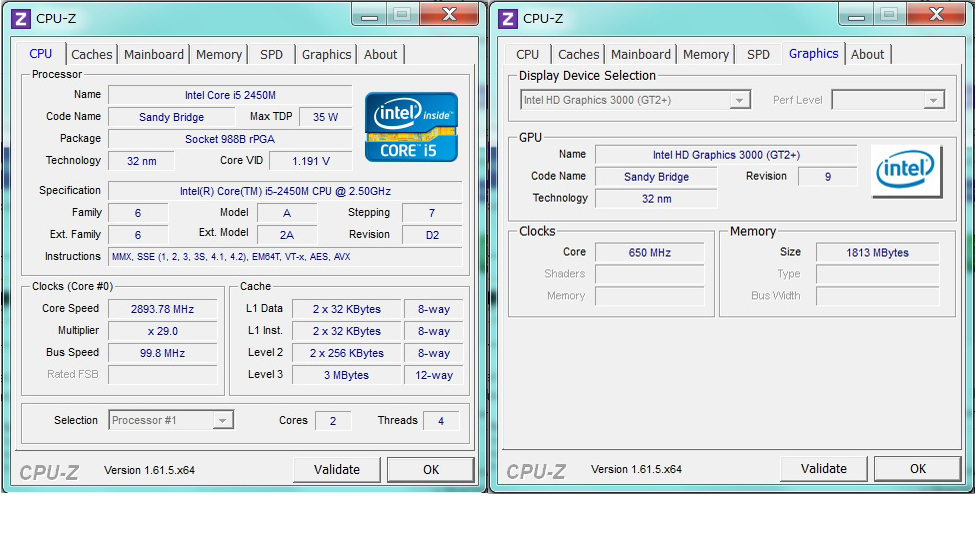
Task: Click the Level 2 cache size 2 x 256 KBytes
Action: (346, 353)
